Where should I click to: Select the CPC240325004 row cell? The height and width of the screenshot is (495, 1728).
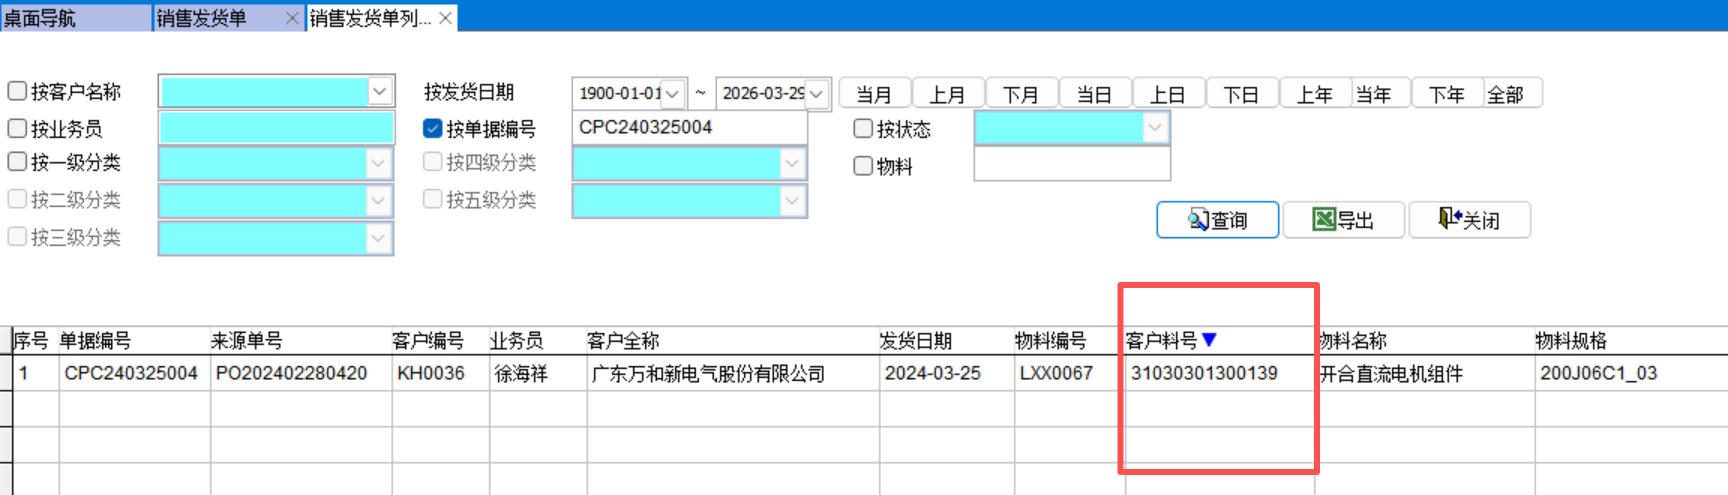131,374
